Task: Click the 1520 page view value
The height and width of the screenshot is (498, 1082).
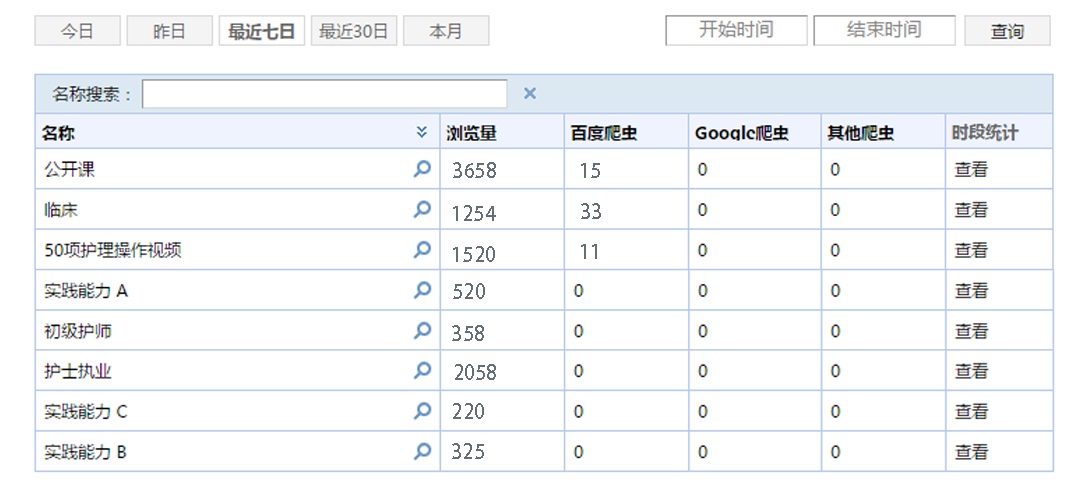Action: pyautogui.click(x=474, y=254)
